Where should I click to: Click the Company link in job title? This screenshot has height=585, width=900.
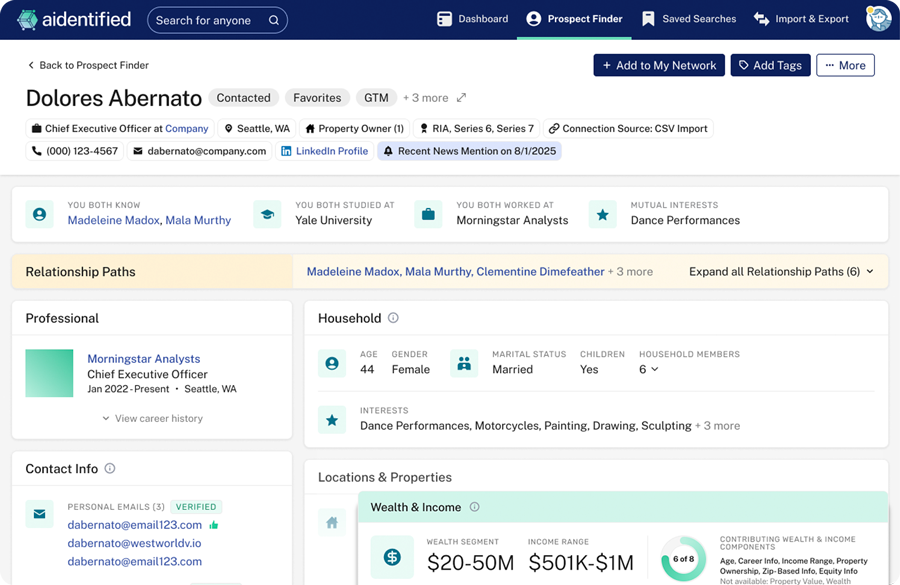point(187,129)
